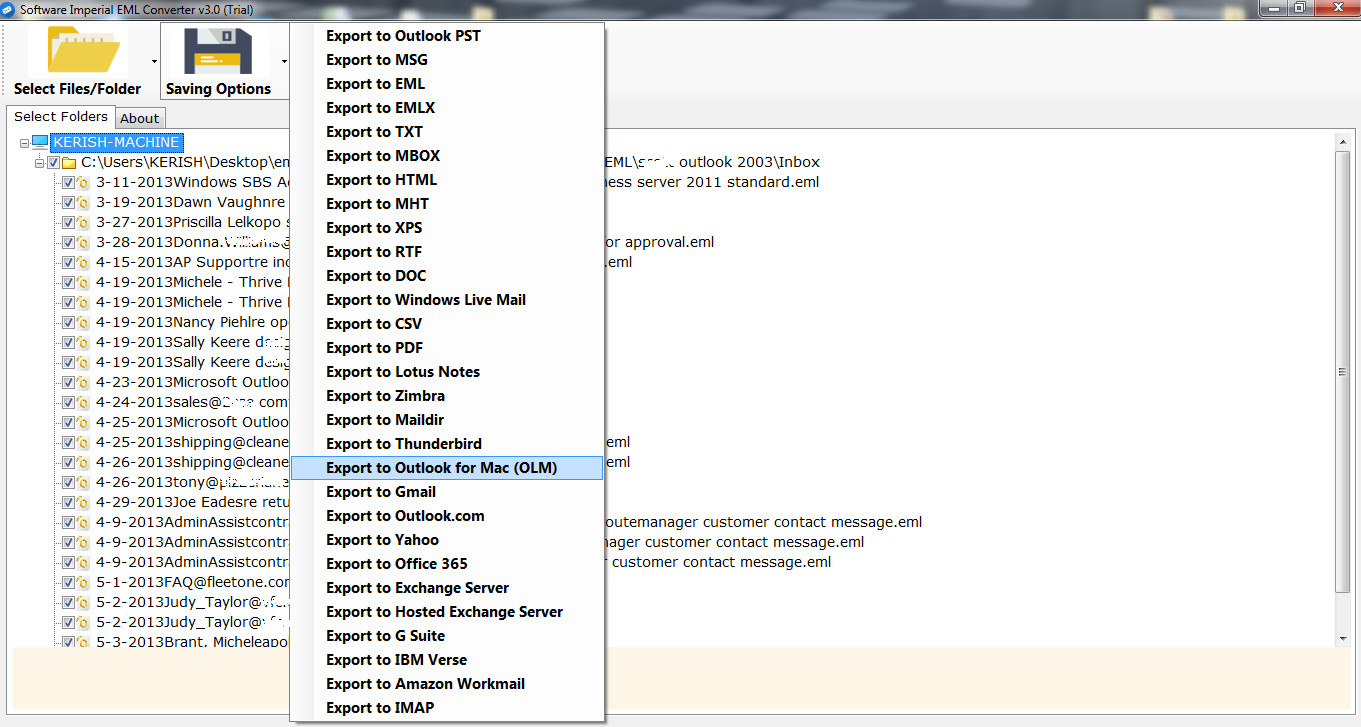Click the vertical scrollbar up arrow
1361x727 pixels.
click(1343, 141)
